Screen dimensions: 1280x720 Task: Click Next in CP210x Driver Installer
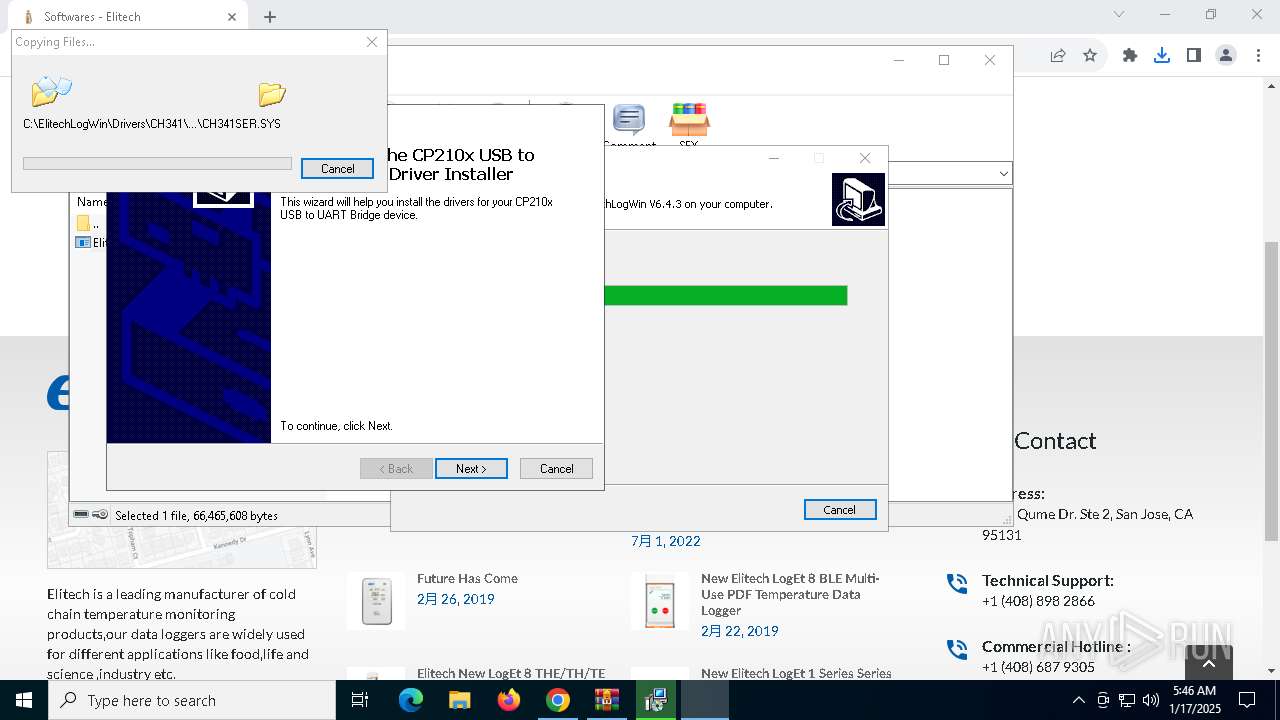[x=471, y=468]
